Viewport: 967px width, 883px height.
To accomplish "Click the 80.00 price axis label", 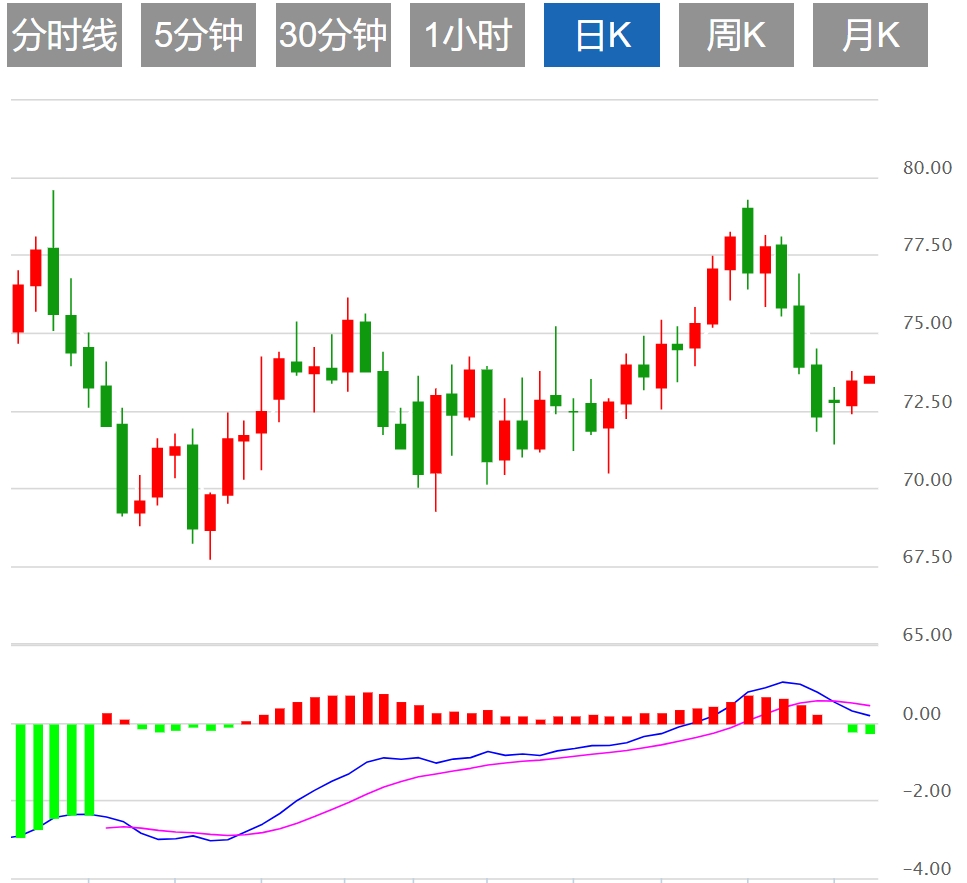I will click(x=927, y=168).
